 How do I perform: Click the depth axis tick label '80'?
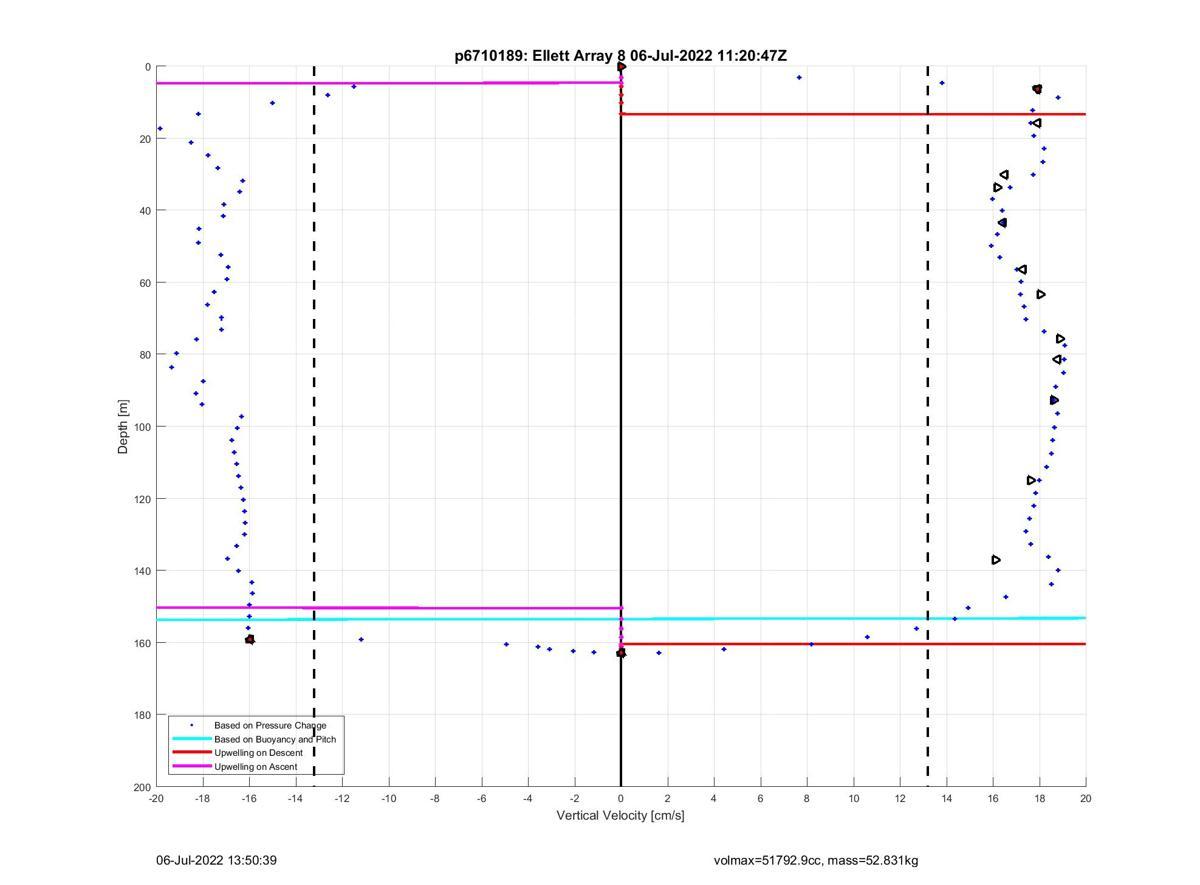[144, 355]
